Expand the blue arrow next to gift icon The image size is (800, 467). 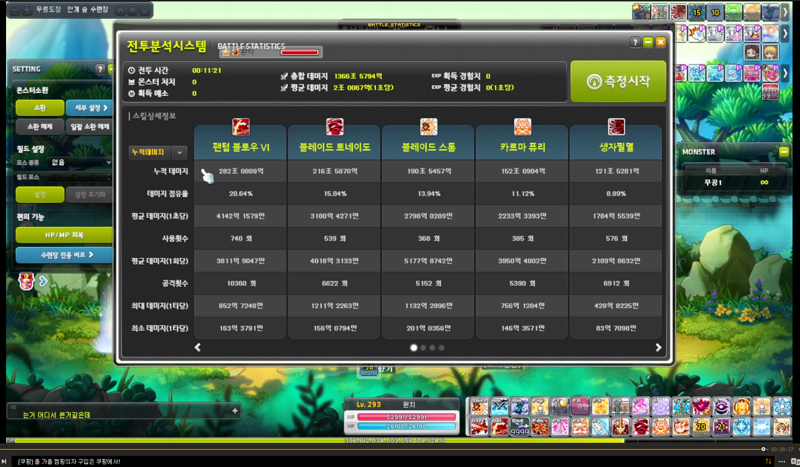pos(43,281)
